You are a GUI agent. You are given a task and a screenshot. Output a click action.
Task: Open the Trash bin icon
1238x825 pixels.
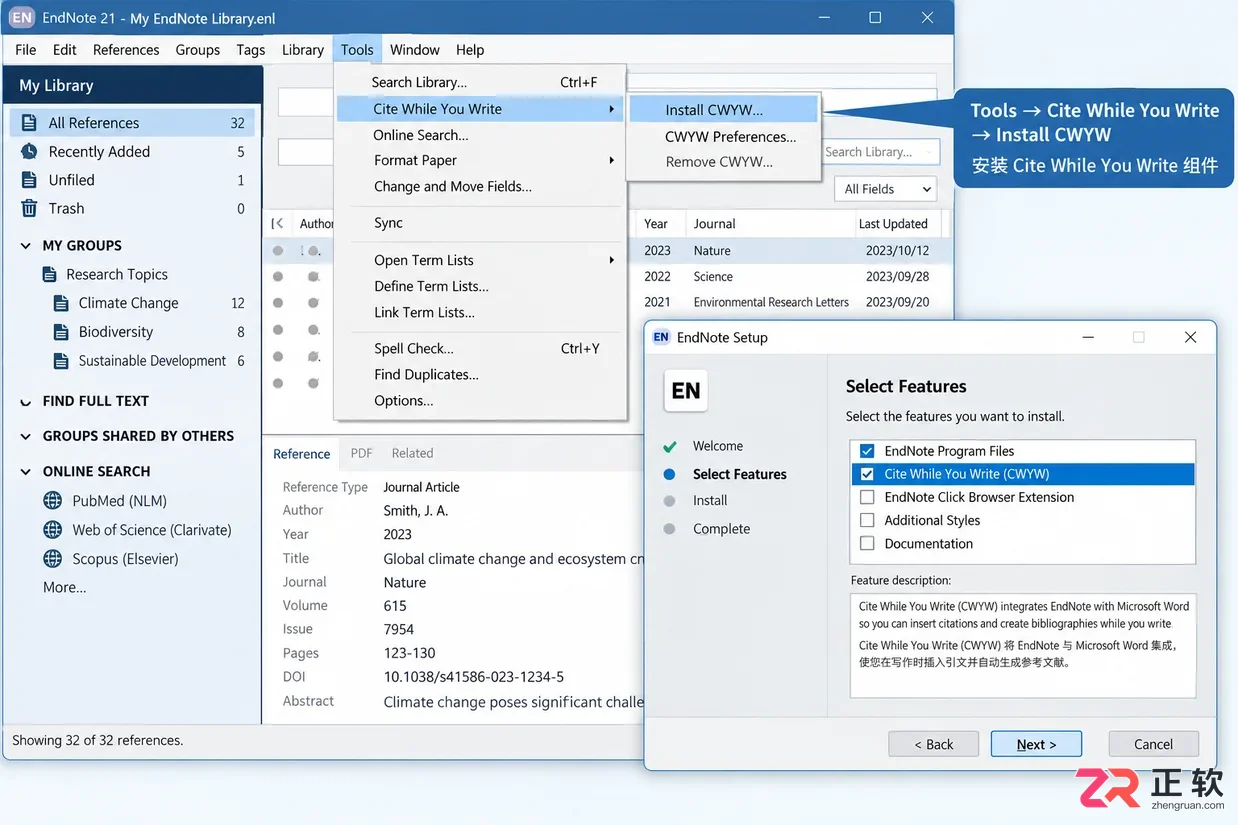(29, 208)
